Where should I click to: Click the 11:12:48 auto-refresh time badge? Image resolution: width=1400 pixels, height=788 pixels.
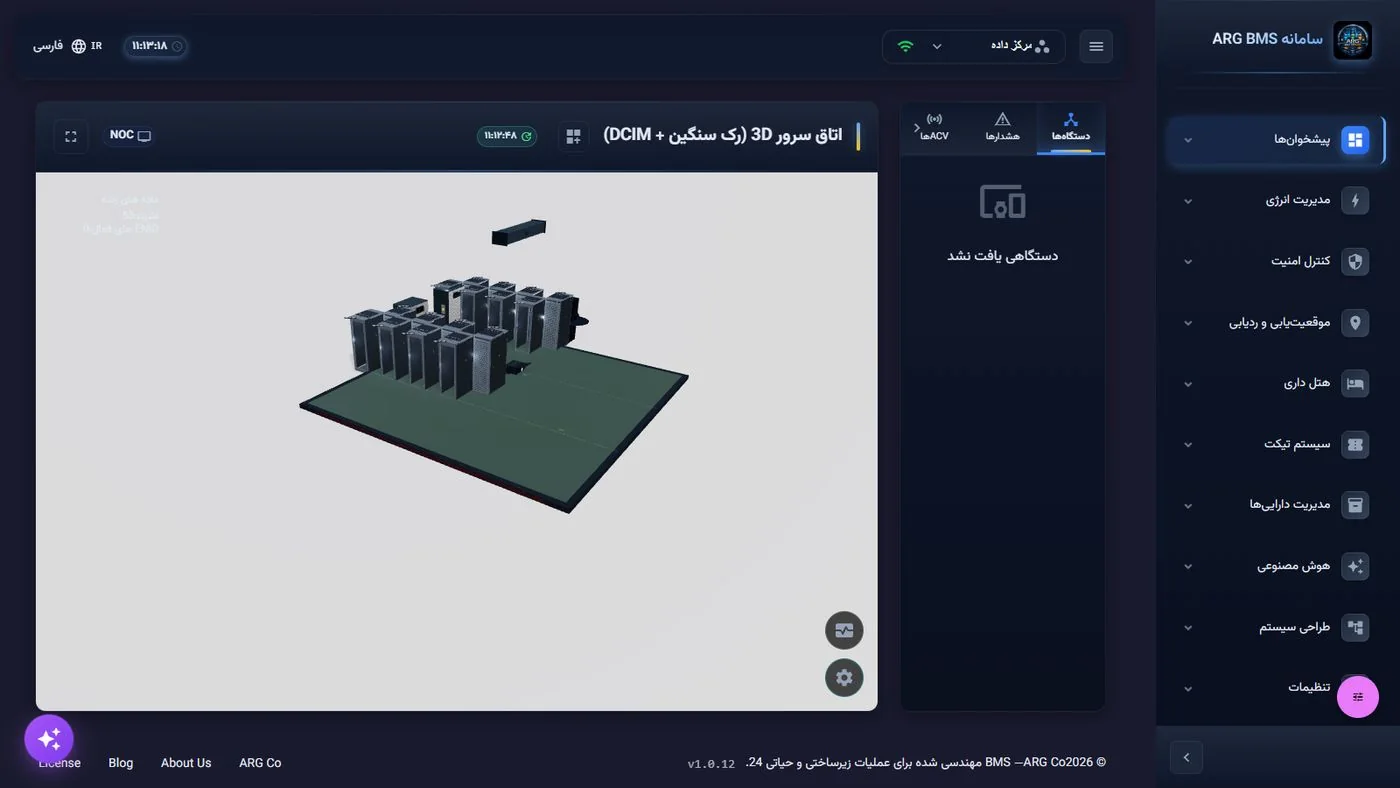click(507, 136)
